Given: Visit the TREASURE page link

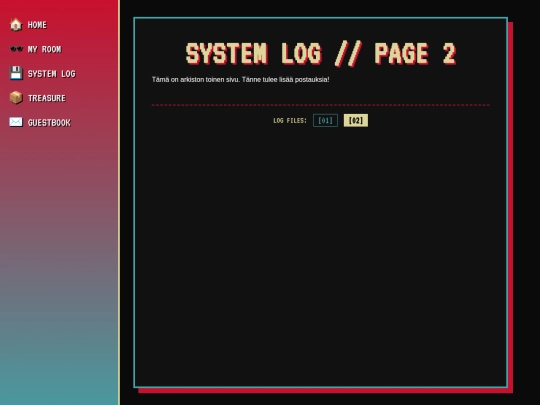Looking at the screenshot, I should [x=47, y=98].
